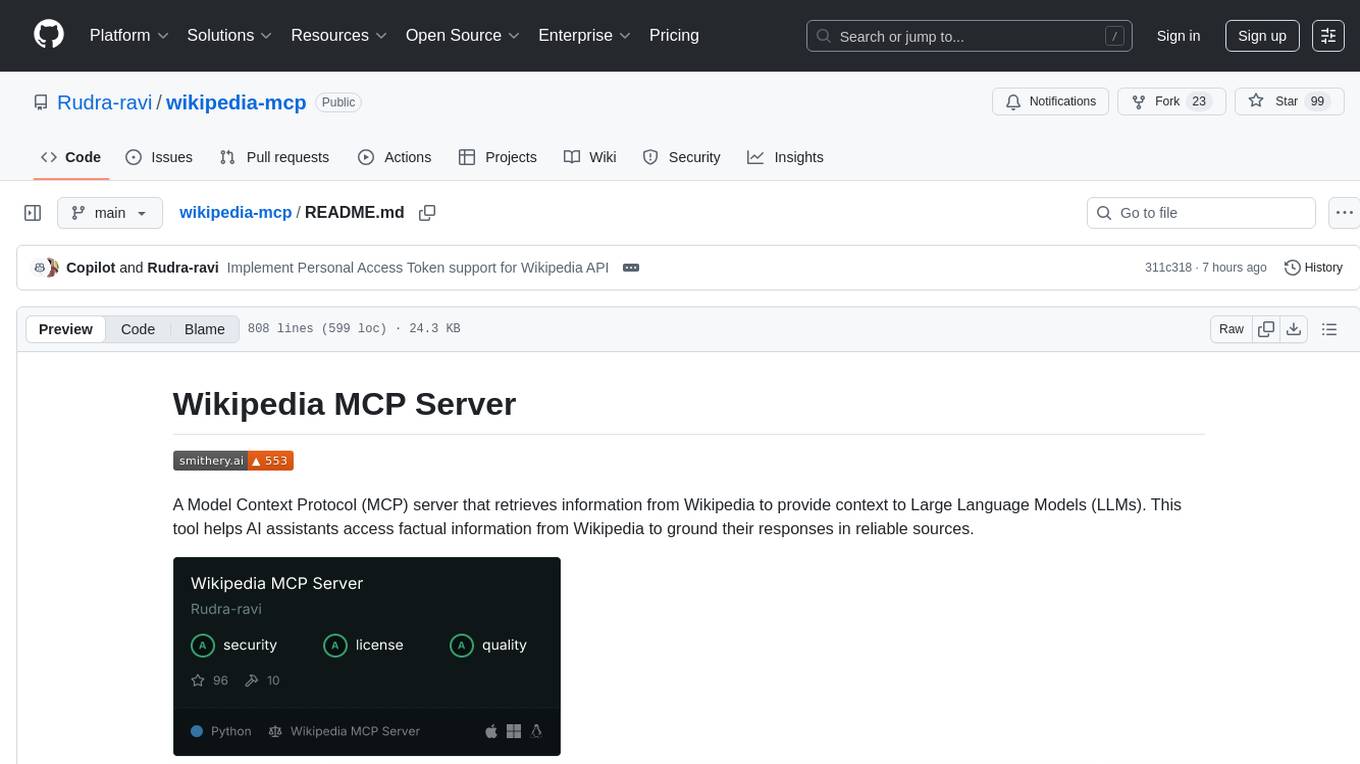
Task: Select the Code view toggle
Action: click(x=138, y=329)
